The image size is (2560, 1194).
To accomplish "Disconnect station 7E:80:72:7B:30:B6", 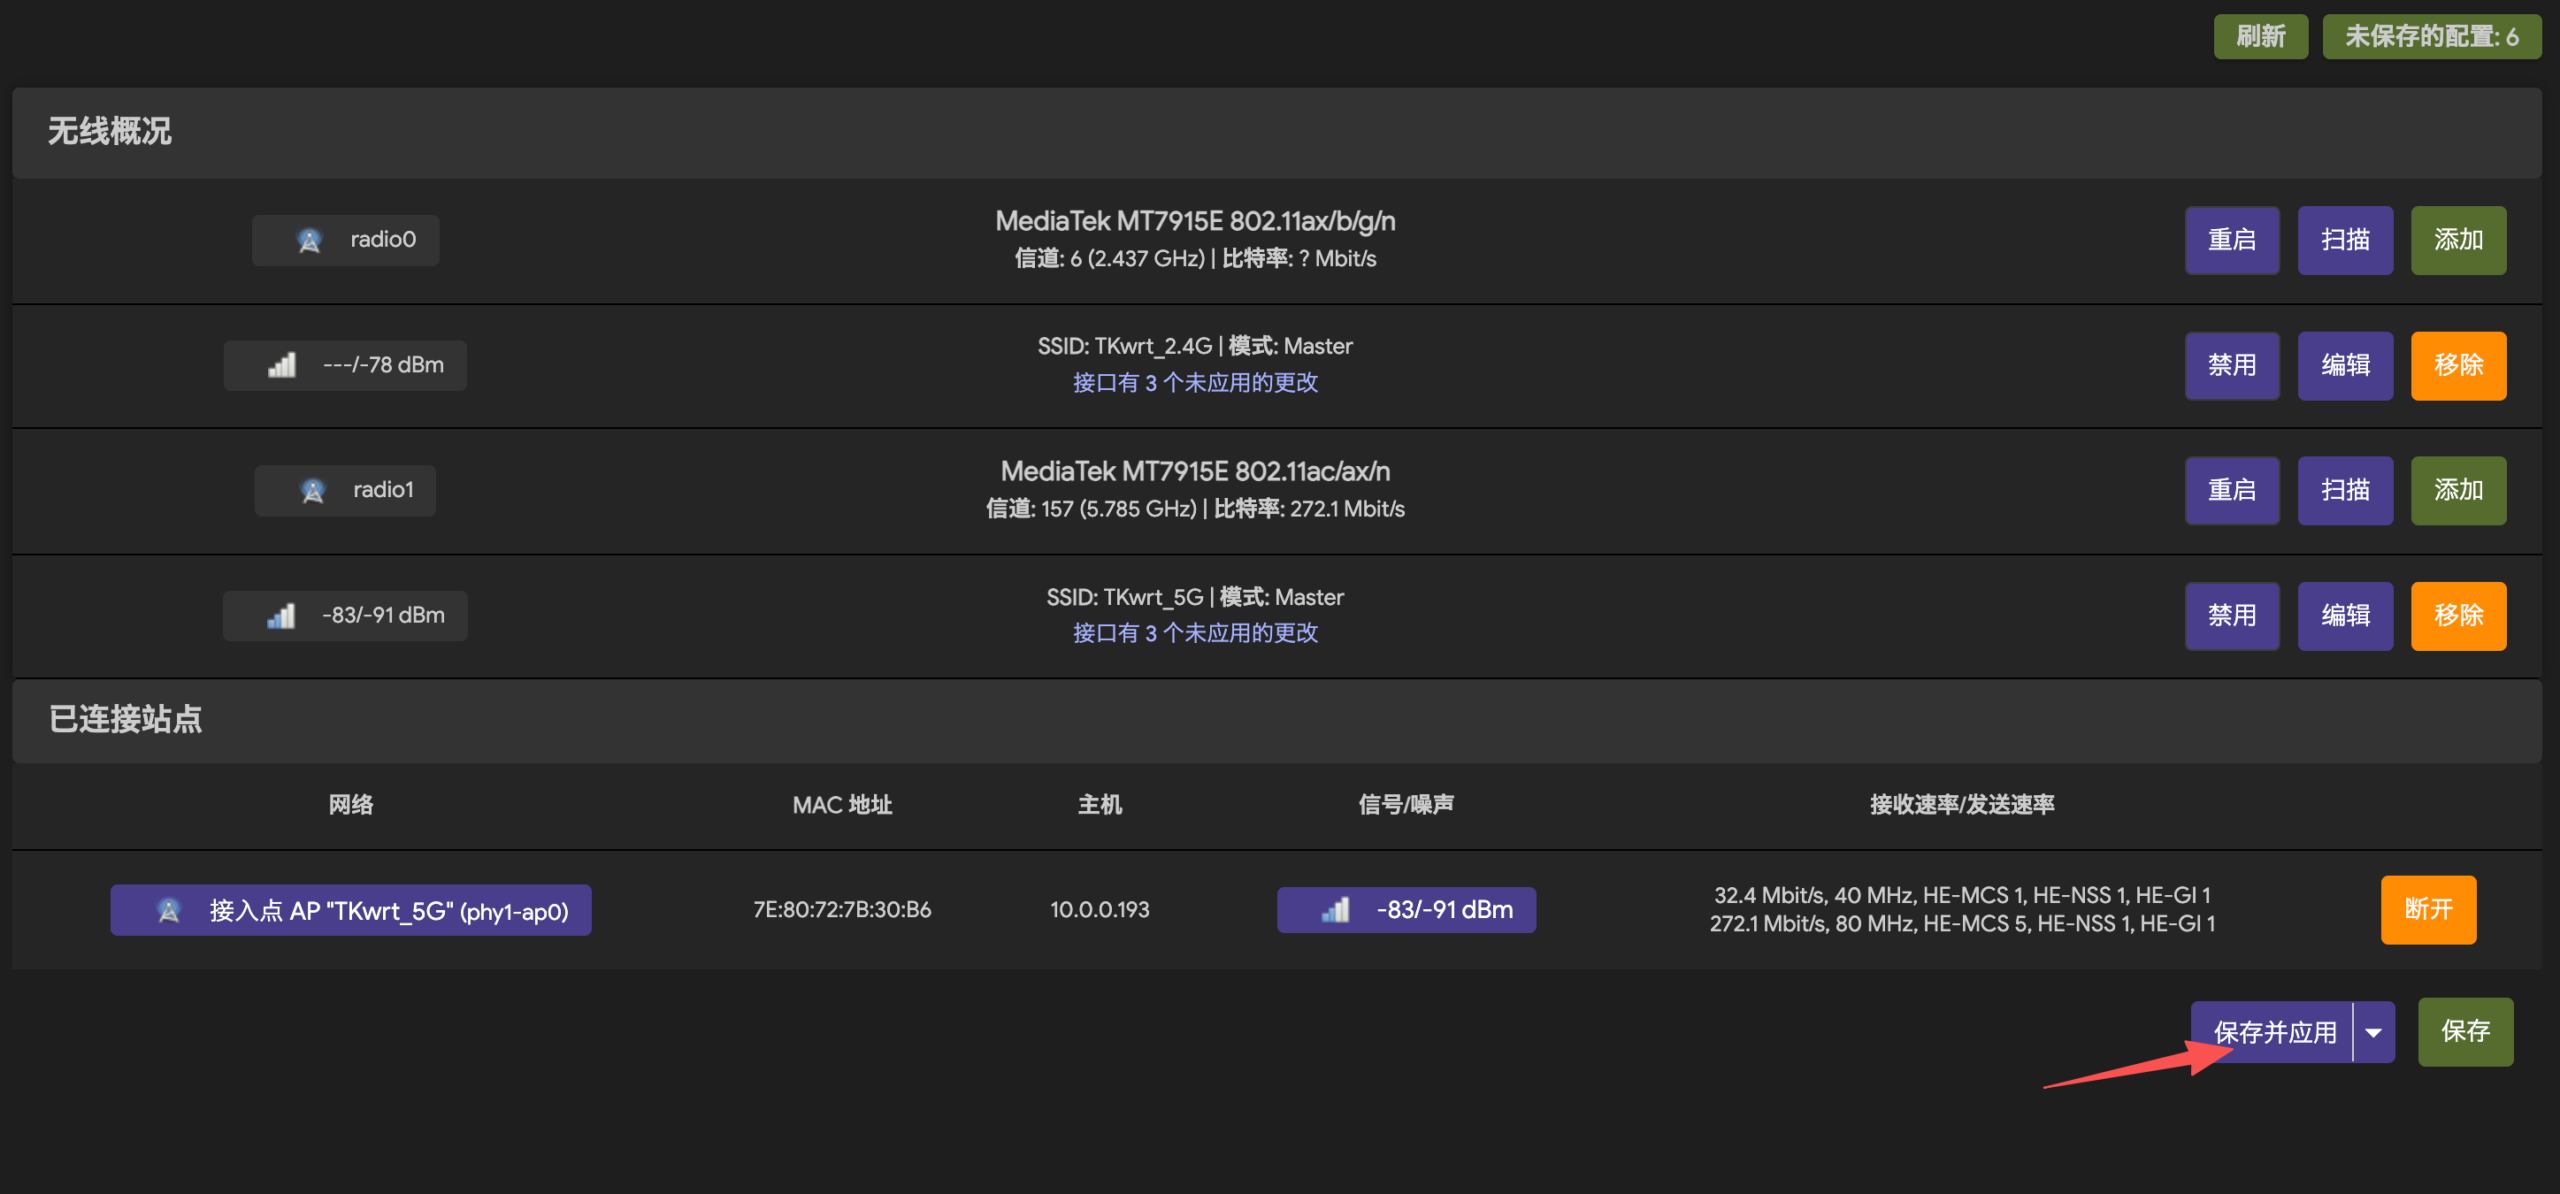I will tap(2427, 909).
